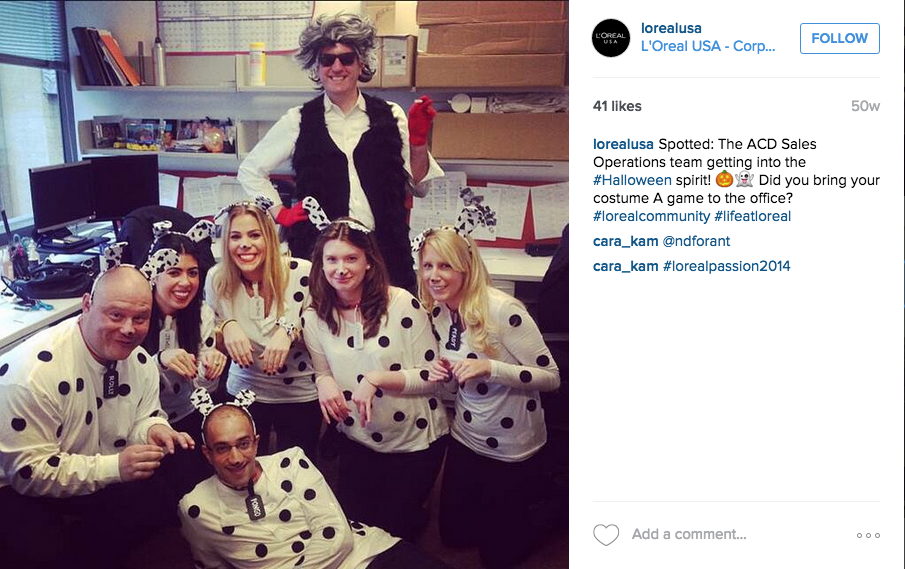
Task: View who gave the 41 likes
Action: click(x=617, y=106)
